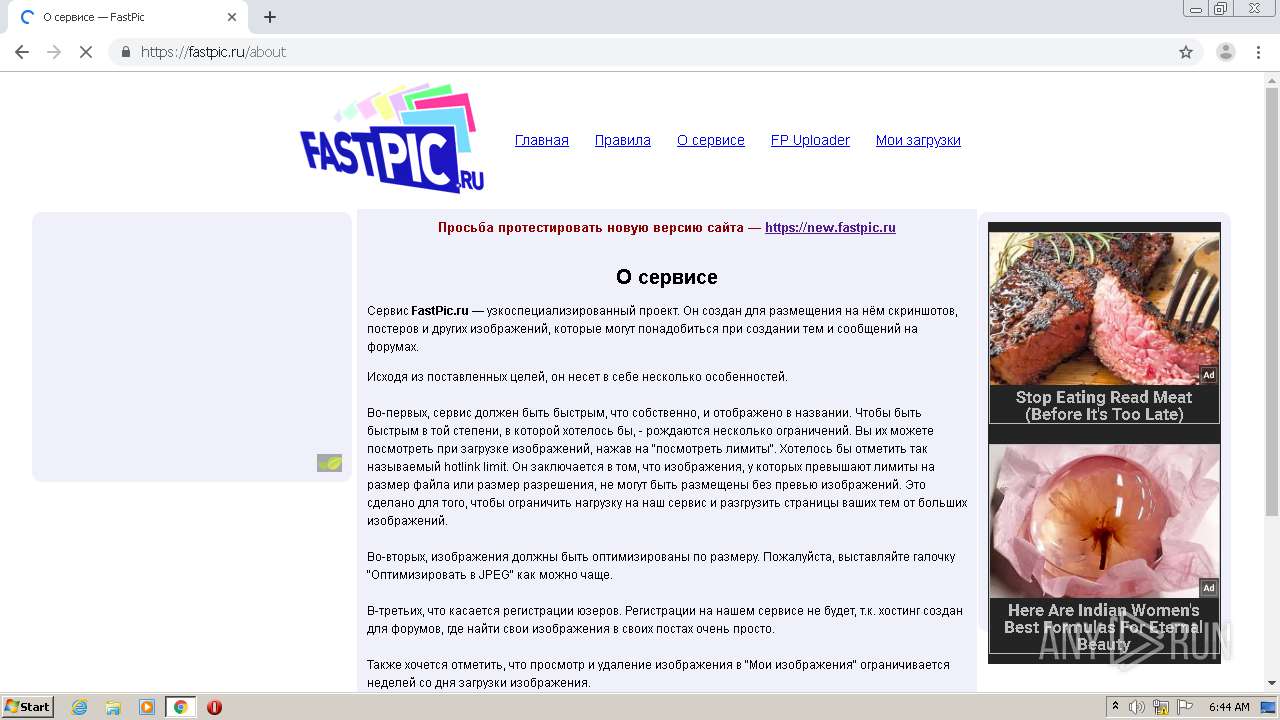The width and height of the screenshot is (1280, 720).
Task: Show hidden tray icons arrow
Action: pyautogui.click(x=1116, y=707)
